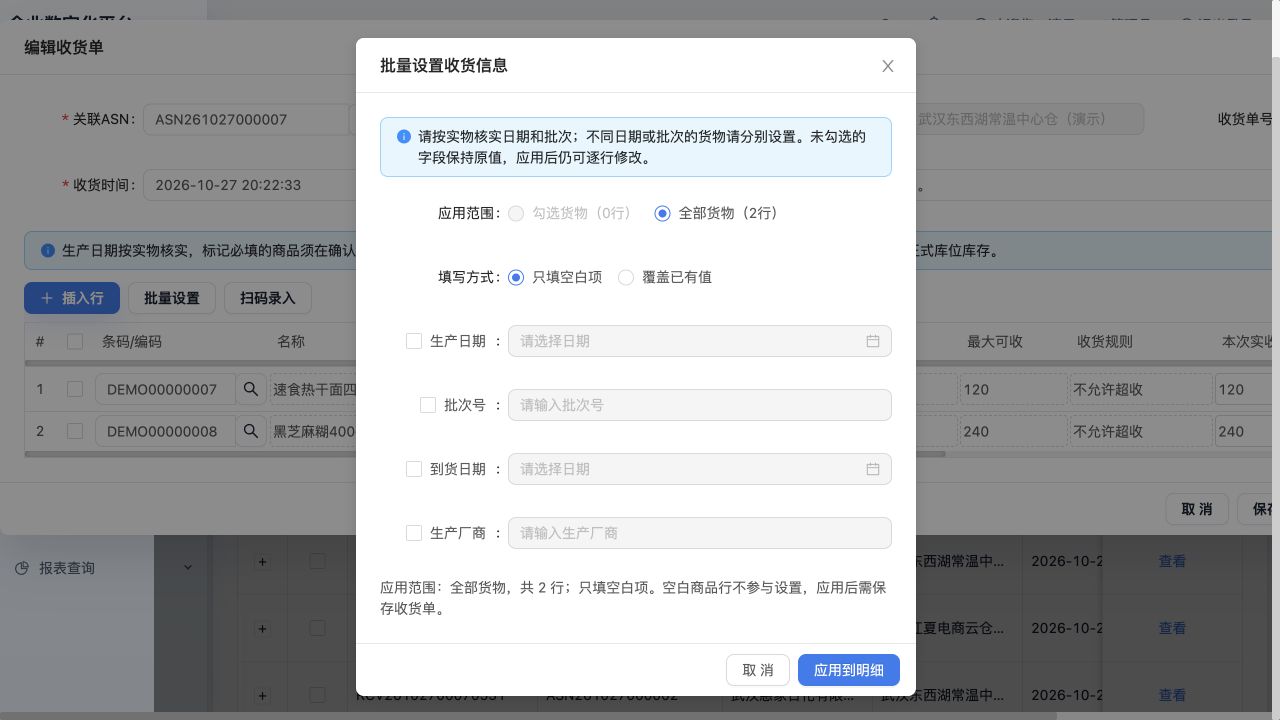This screenshot has width=1280, height=720.
Task: Expand the 报表查询 menu chevron
Action: pos(187,568)
